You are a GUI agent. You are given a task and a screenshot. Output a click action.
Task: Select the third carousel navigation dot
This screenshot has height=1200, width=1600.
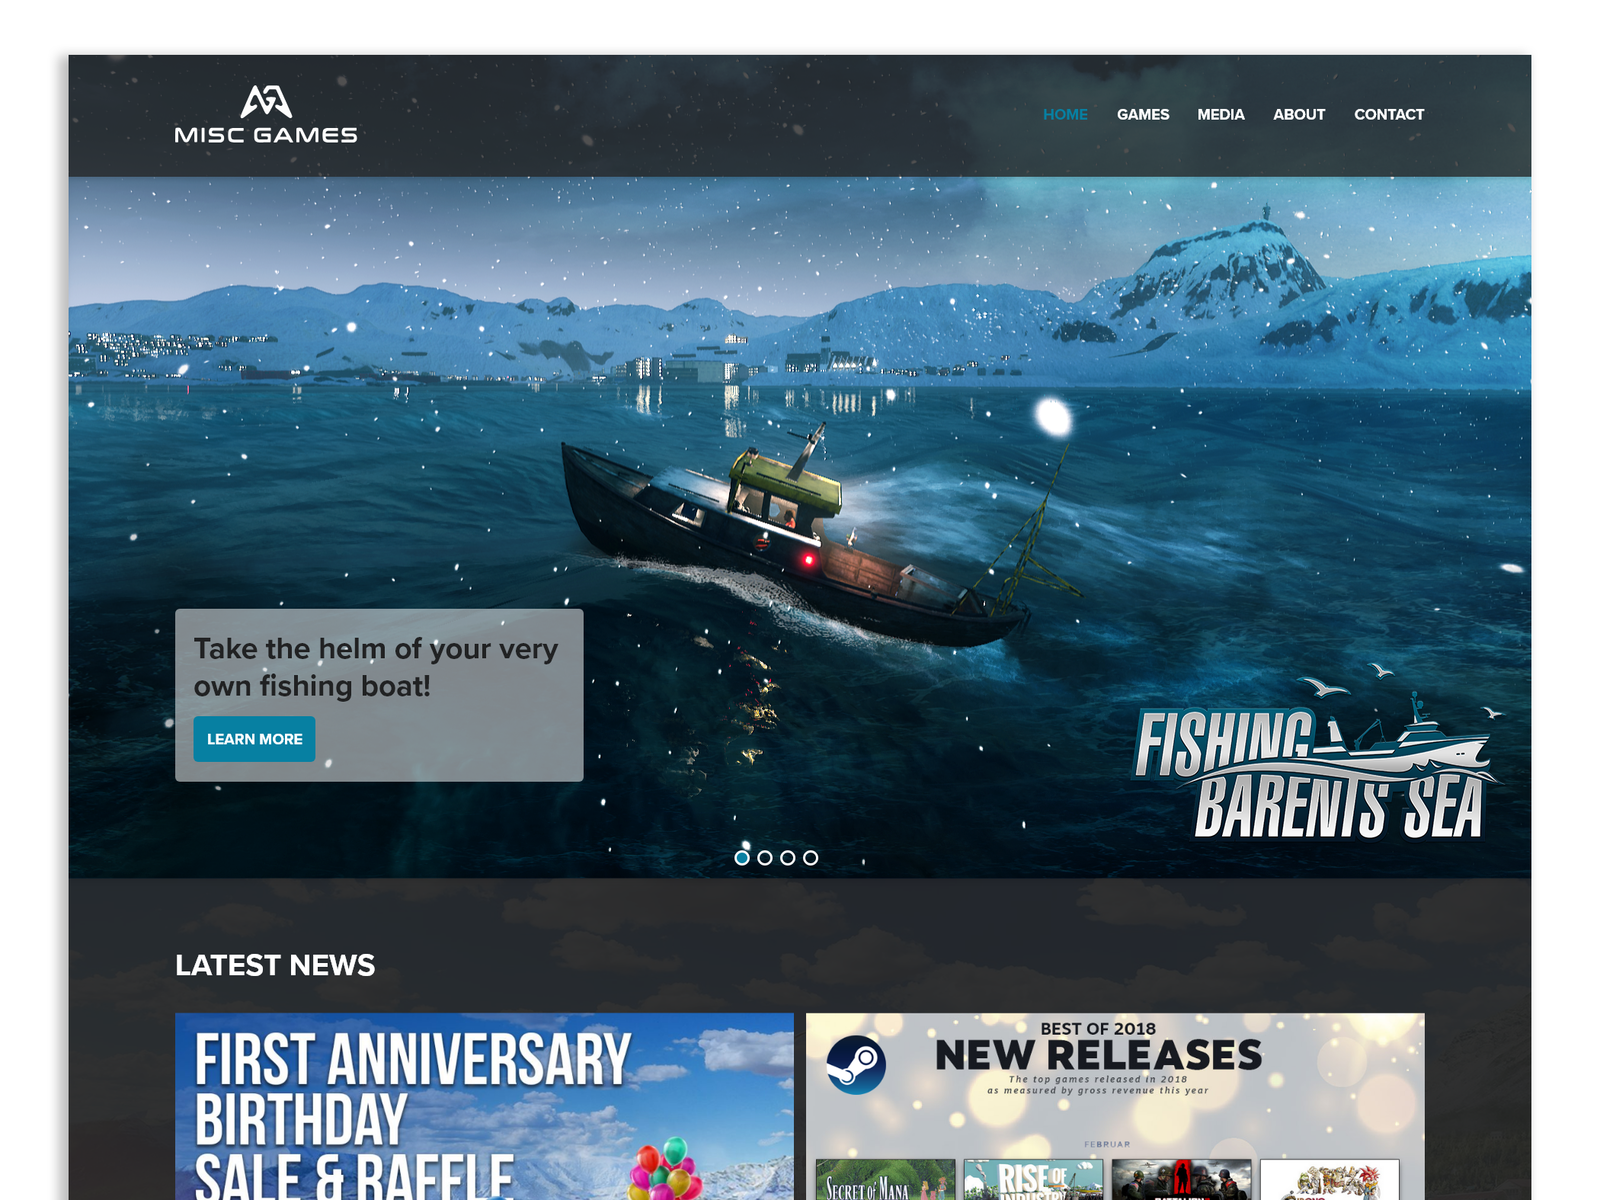coord(787,857)
